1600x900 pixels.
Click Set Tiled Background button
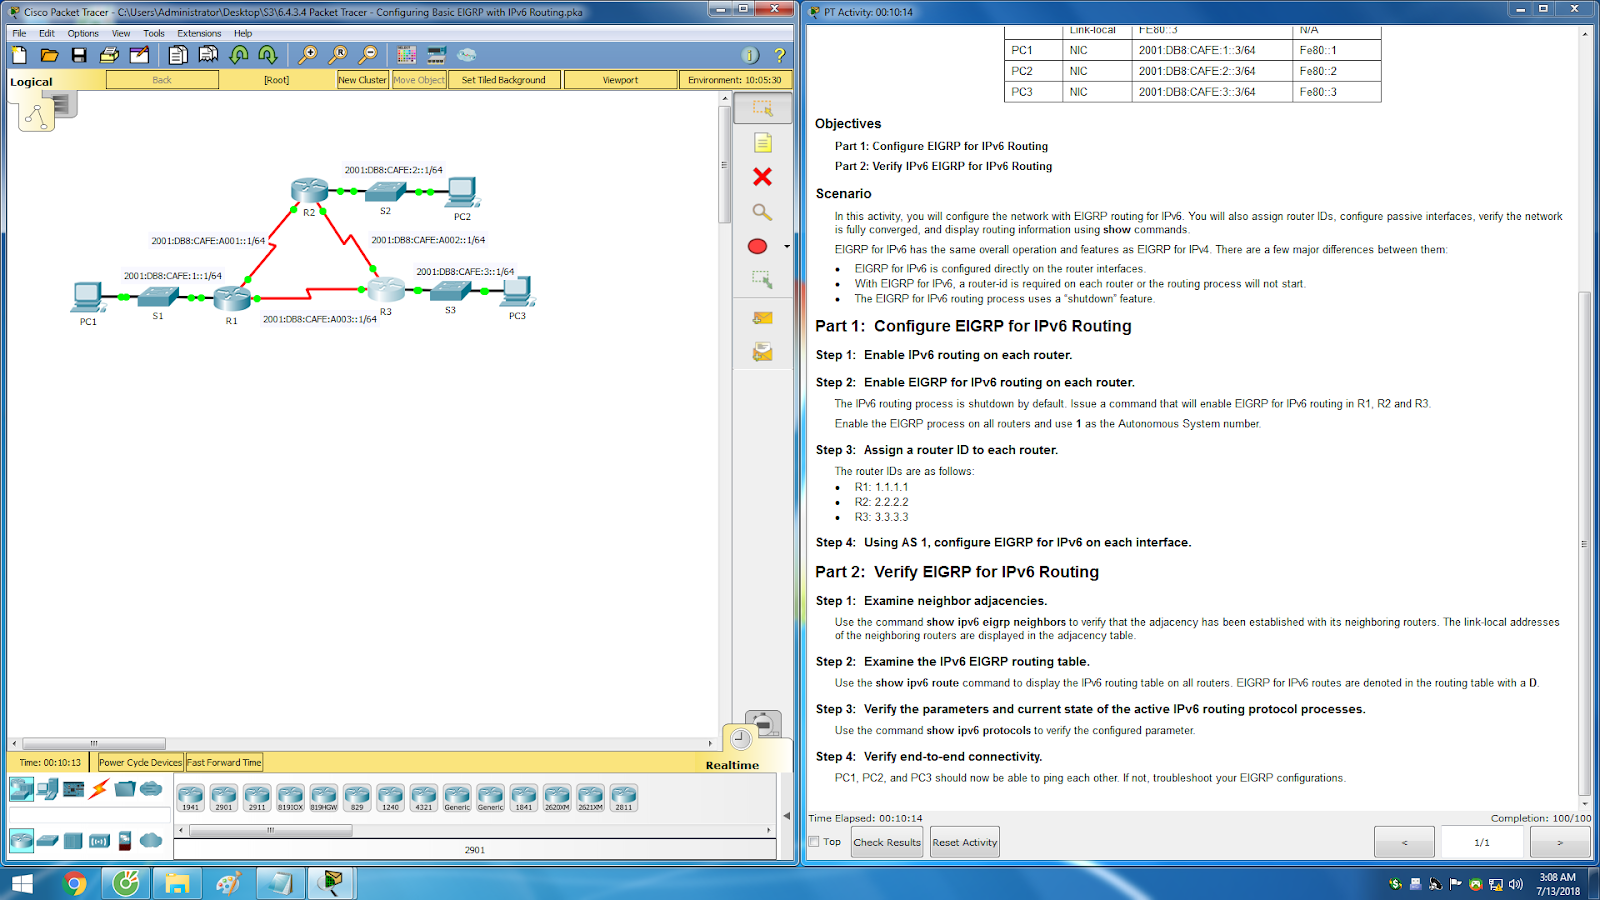click(504, 80)
